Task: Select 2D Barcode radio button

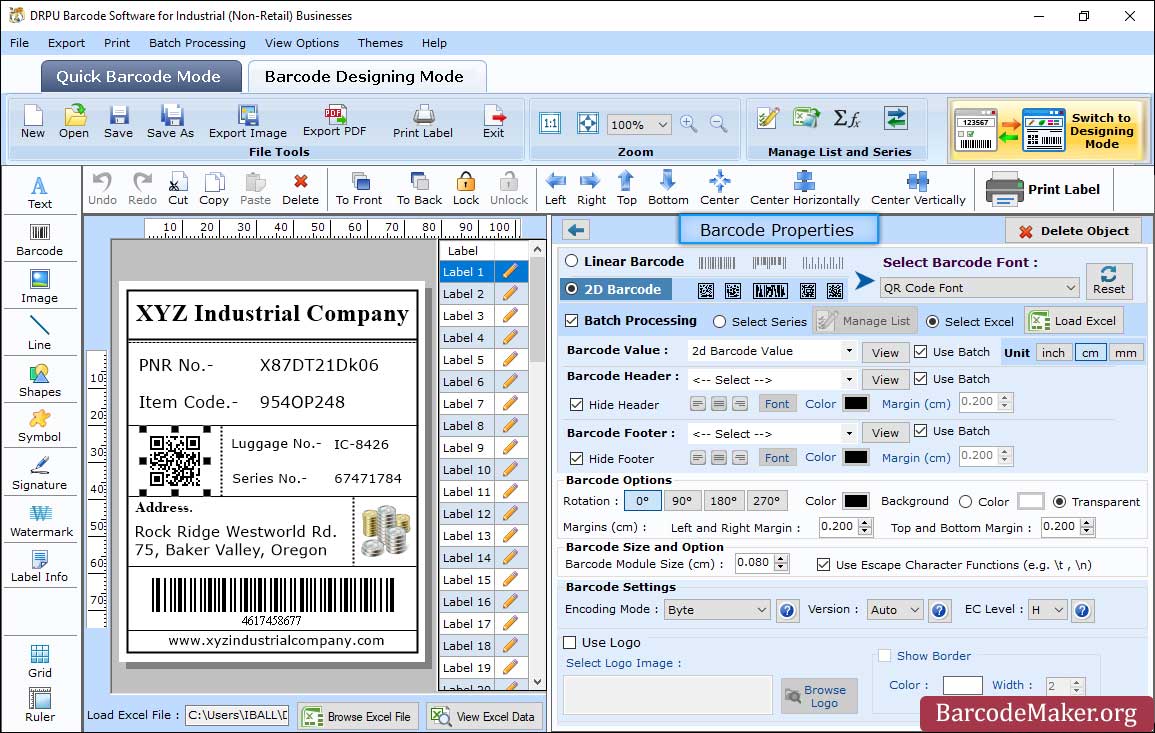Action: point(572,289)
